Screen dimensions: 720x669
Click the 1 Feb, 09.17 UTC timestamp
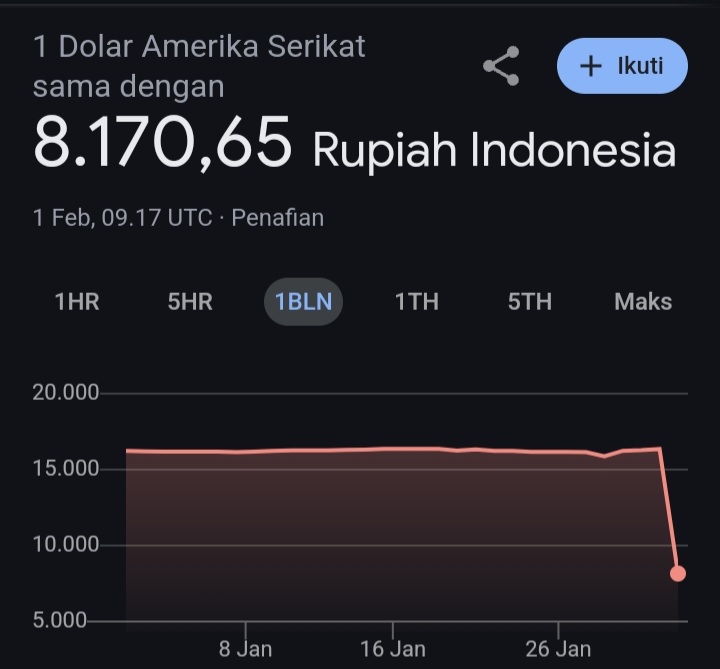pos(122,217)
